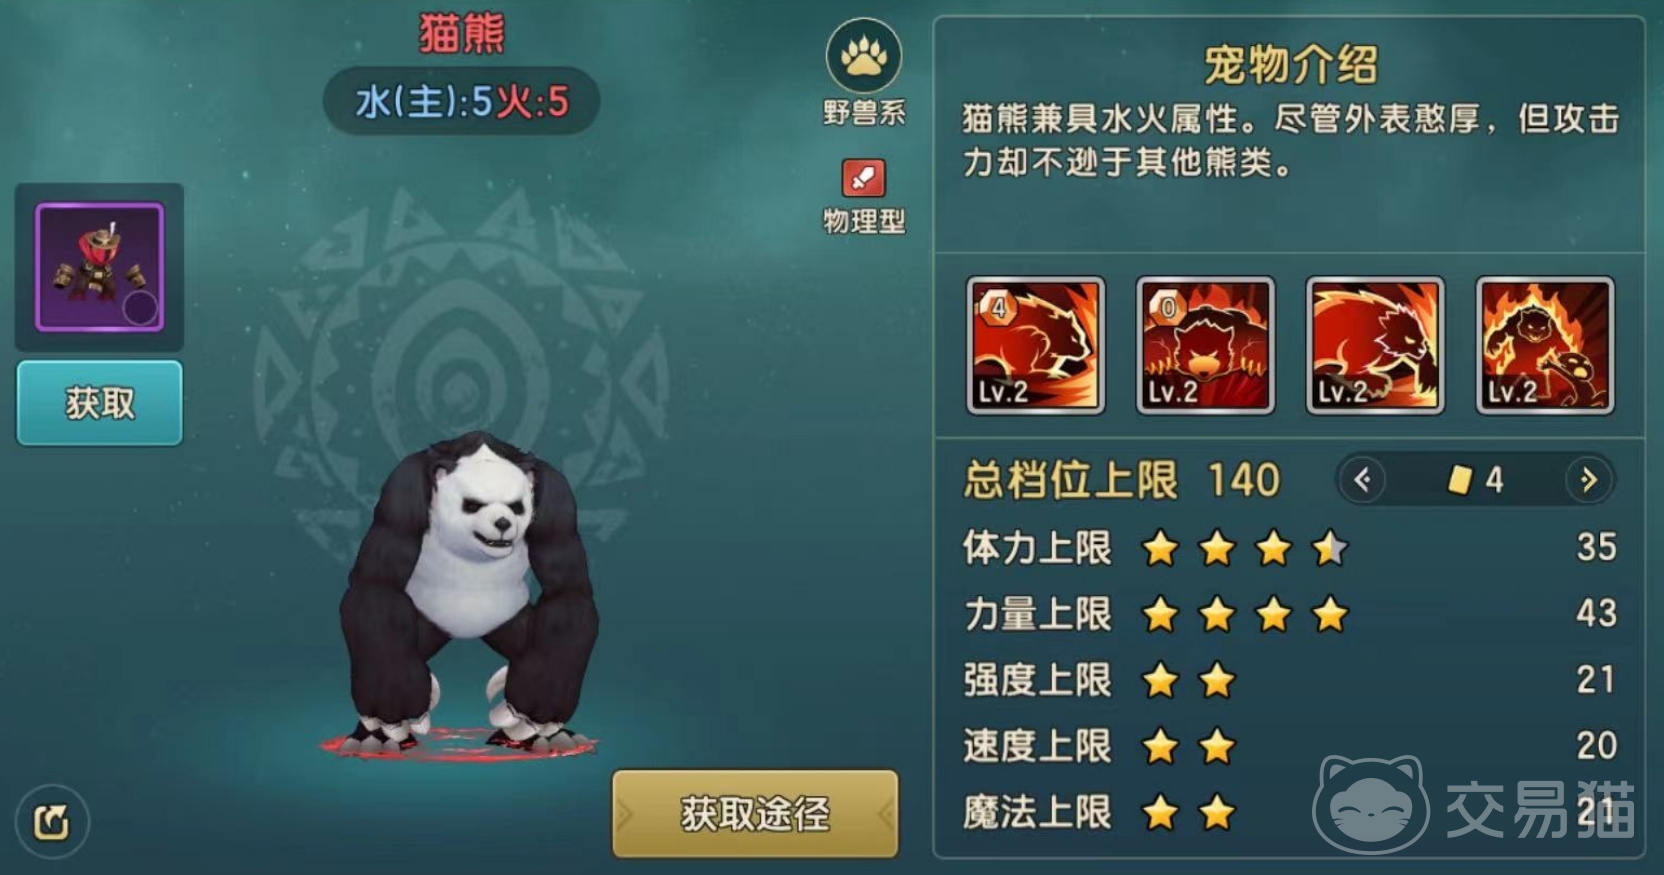Select the third charging bear skill icon
Screen dimensions: 1664x875
1375,345
